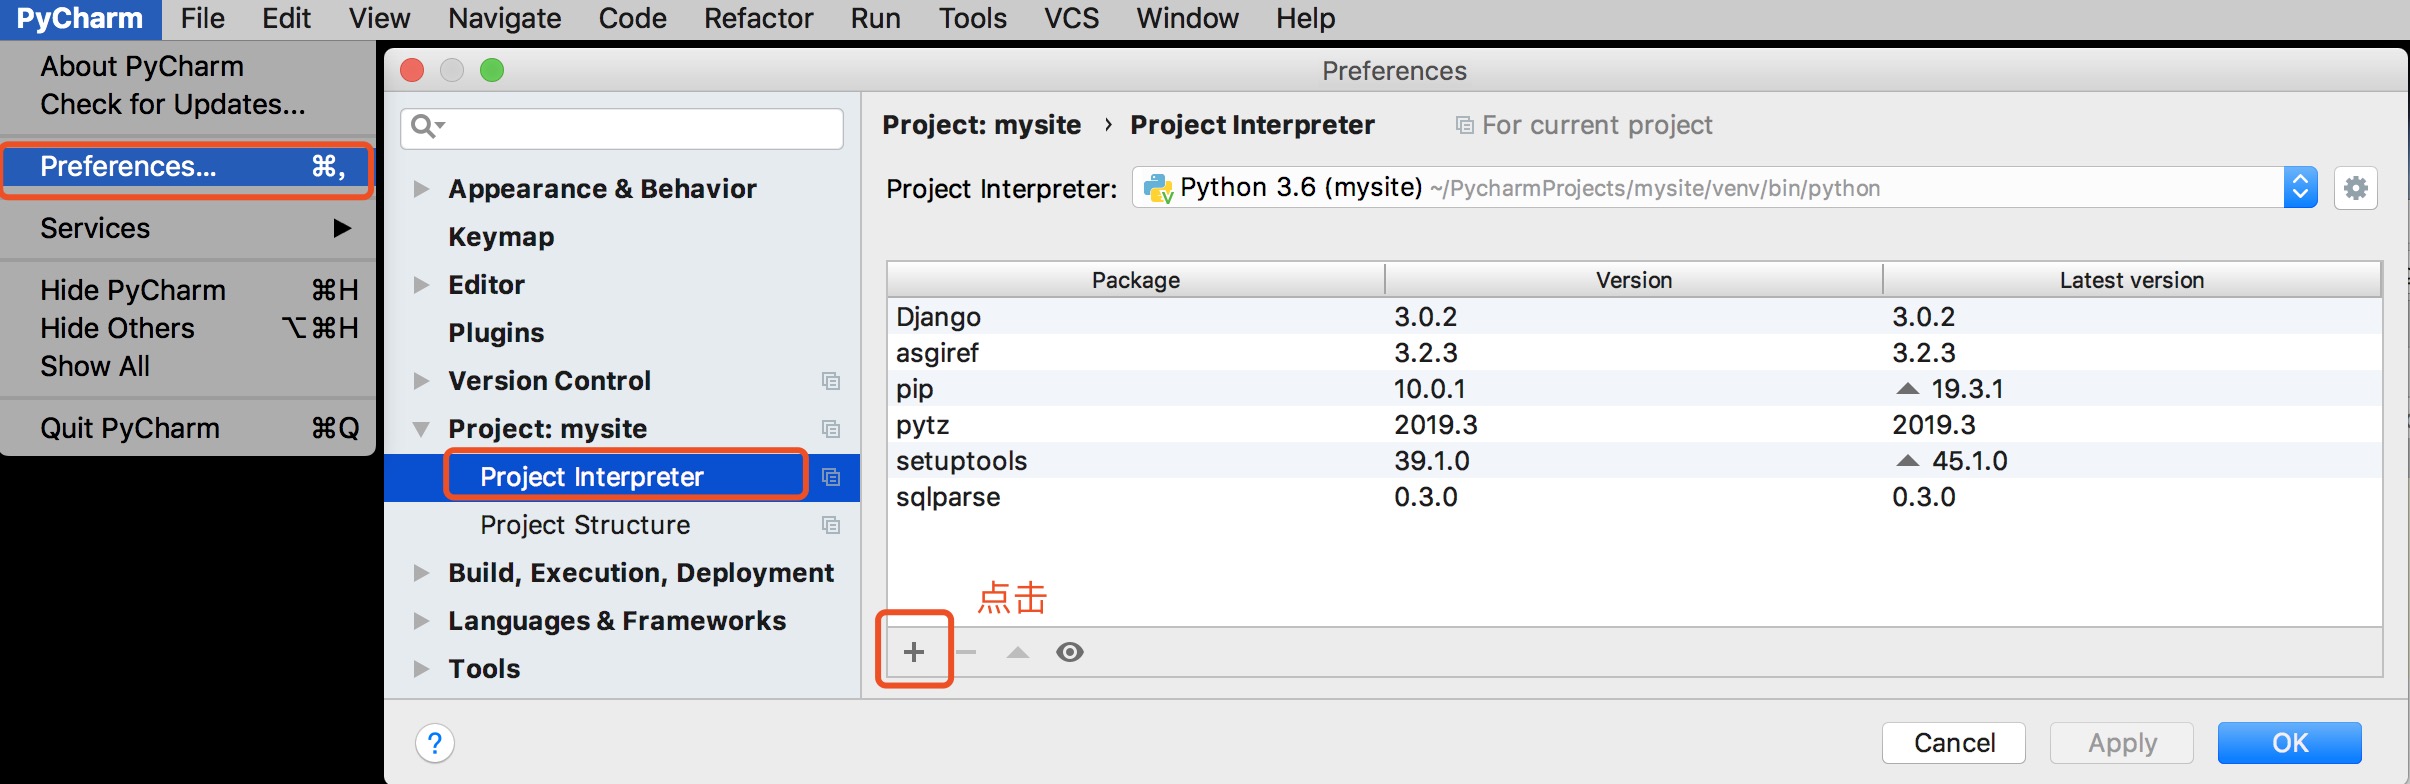This screenshot has width=2410, height=784.
Task: Click the plus icon to install a package
Action: pos(914,652)
